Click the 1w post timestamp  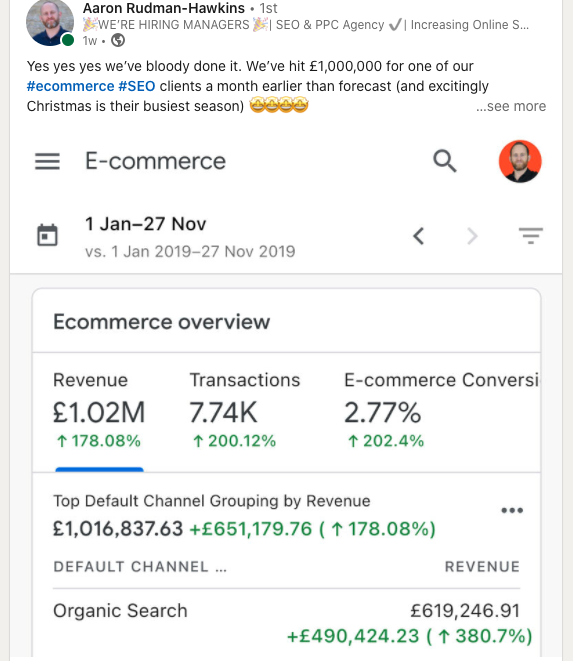[90, 41]
